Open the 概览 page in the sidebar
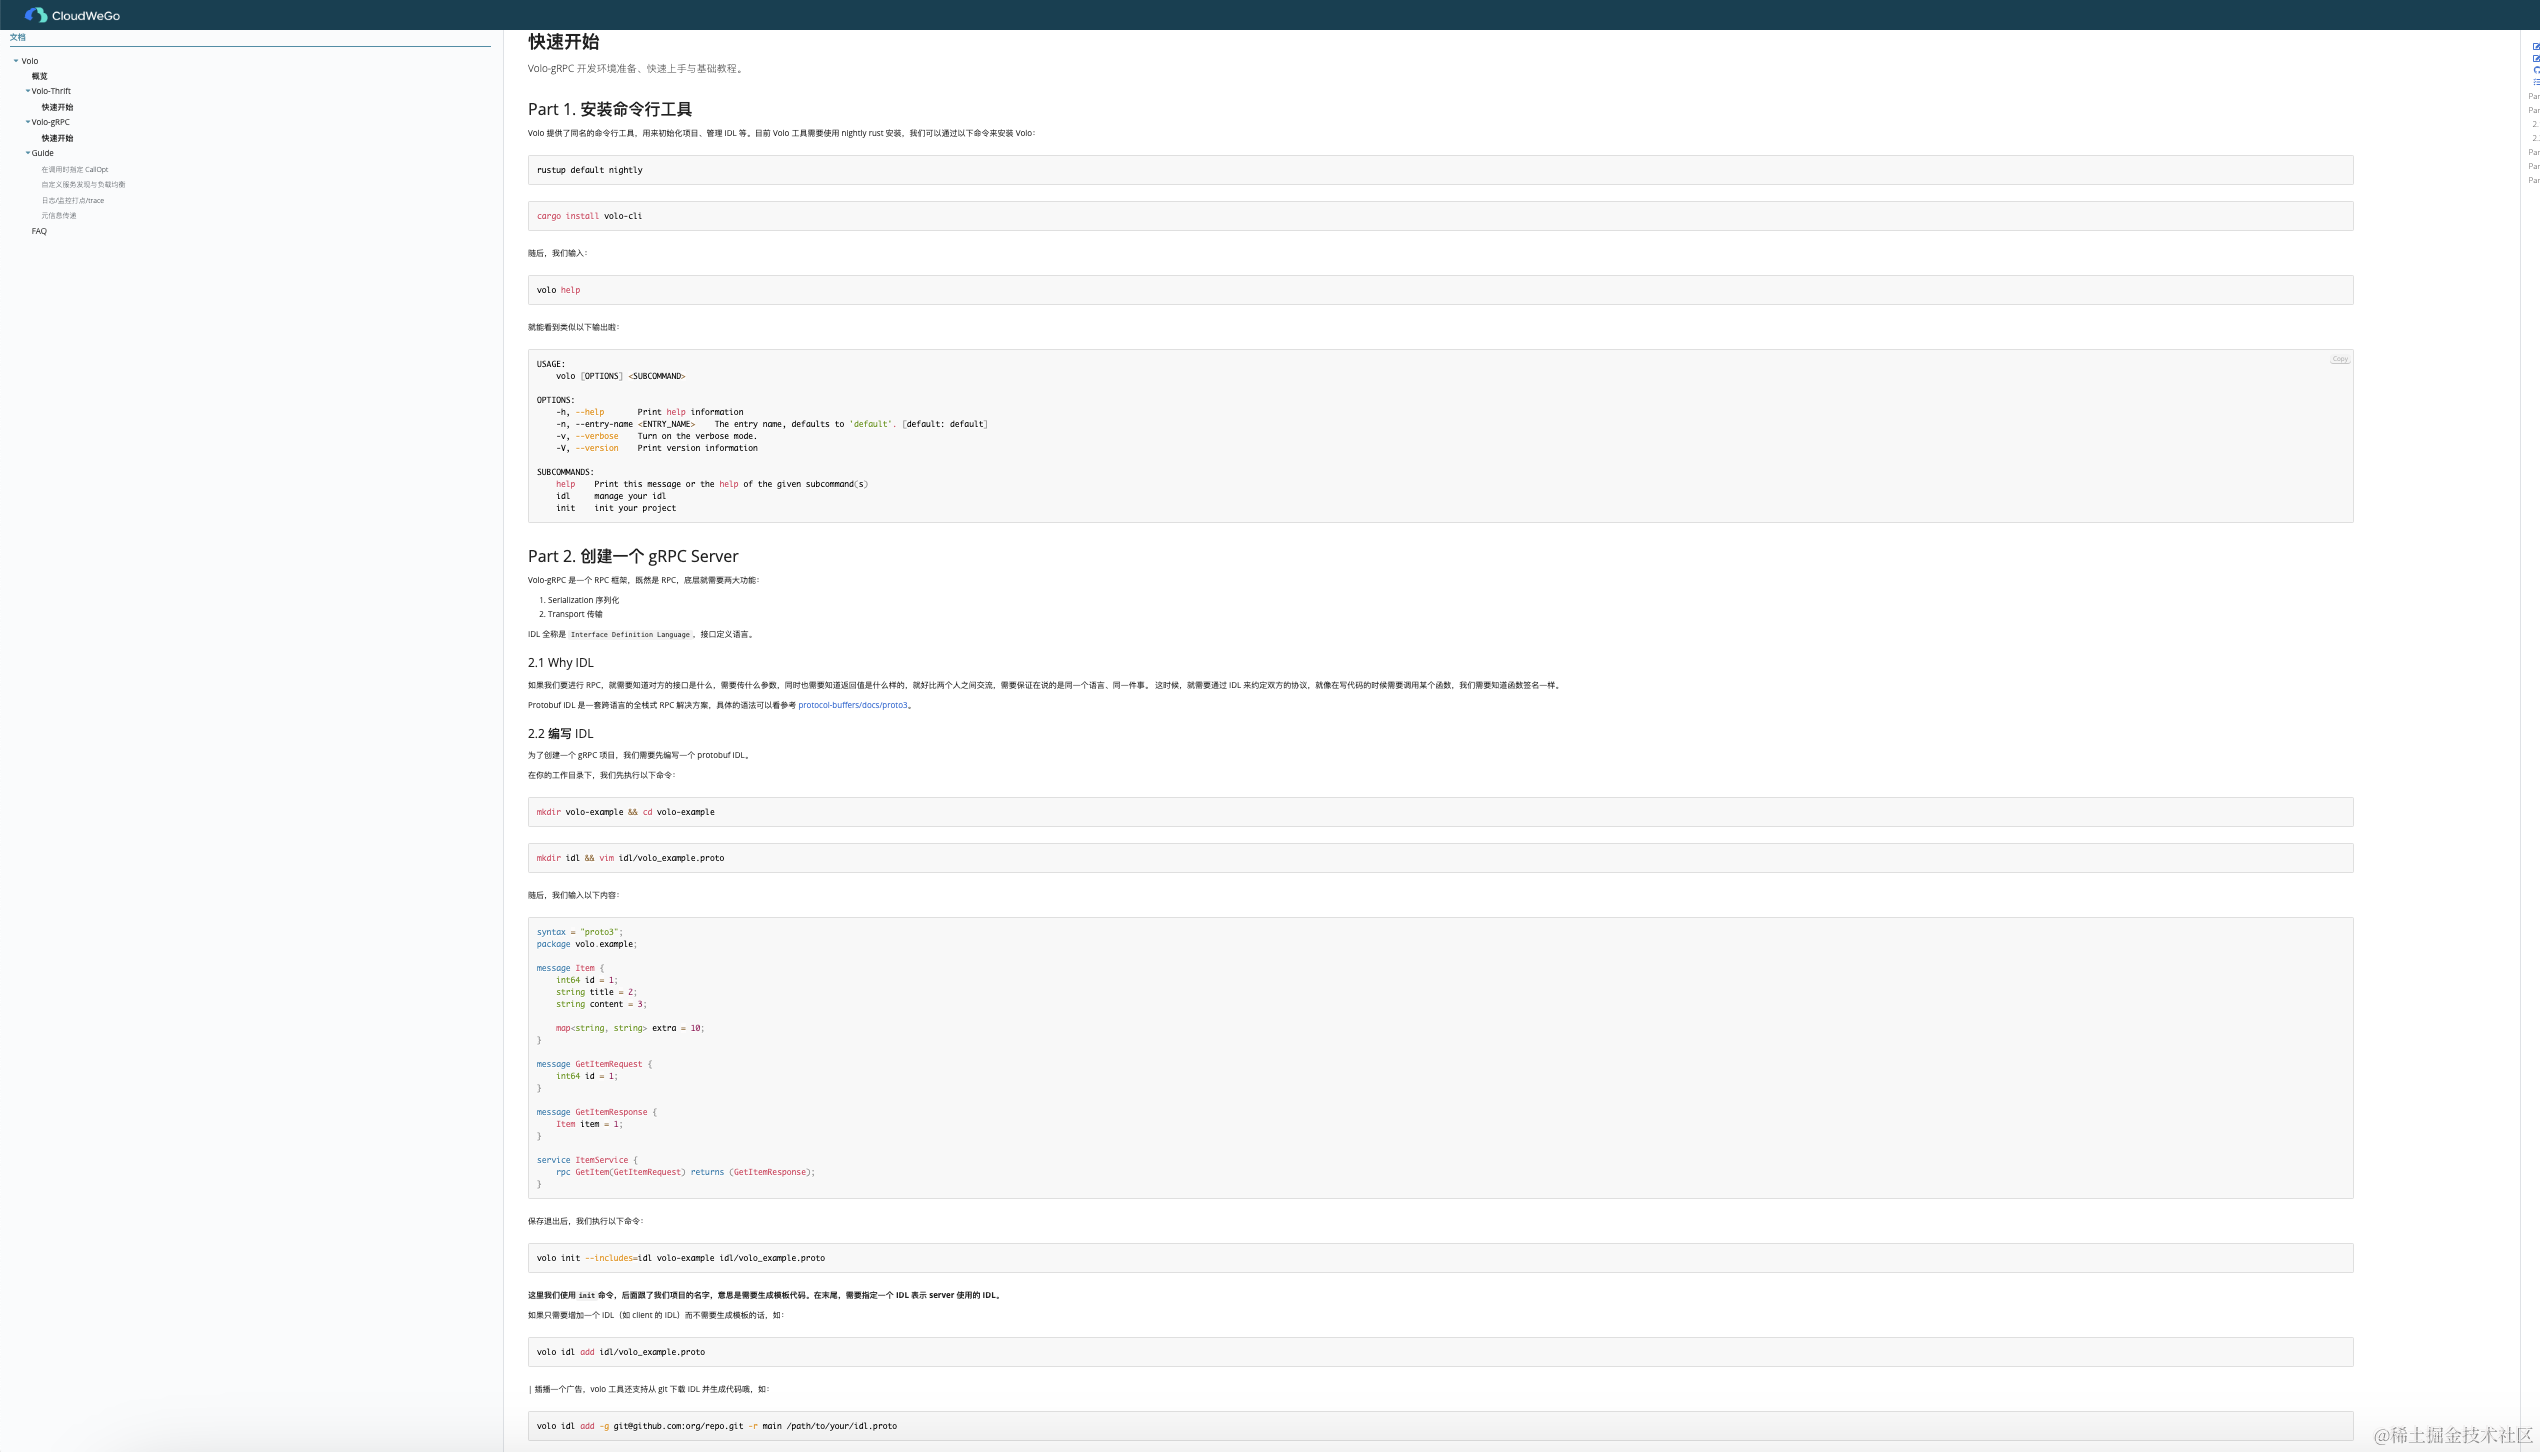The width and height of the screenshot is (2540, 1452). point(40,75)
